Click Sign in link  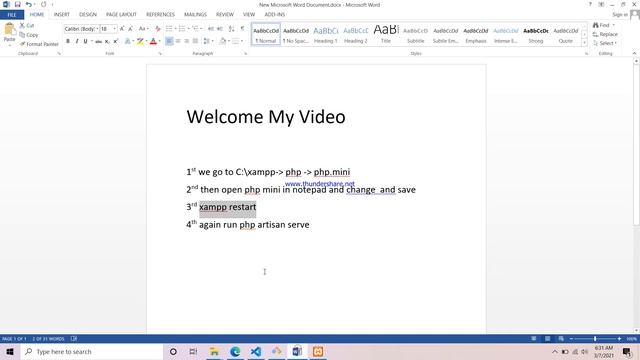coord(620,15)
